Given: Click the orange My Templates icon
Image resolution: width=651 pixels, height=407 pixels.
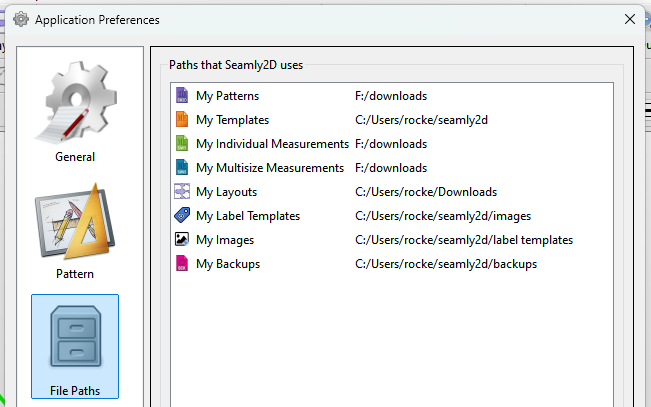Looking at the screenshot, I should 181,120.
